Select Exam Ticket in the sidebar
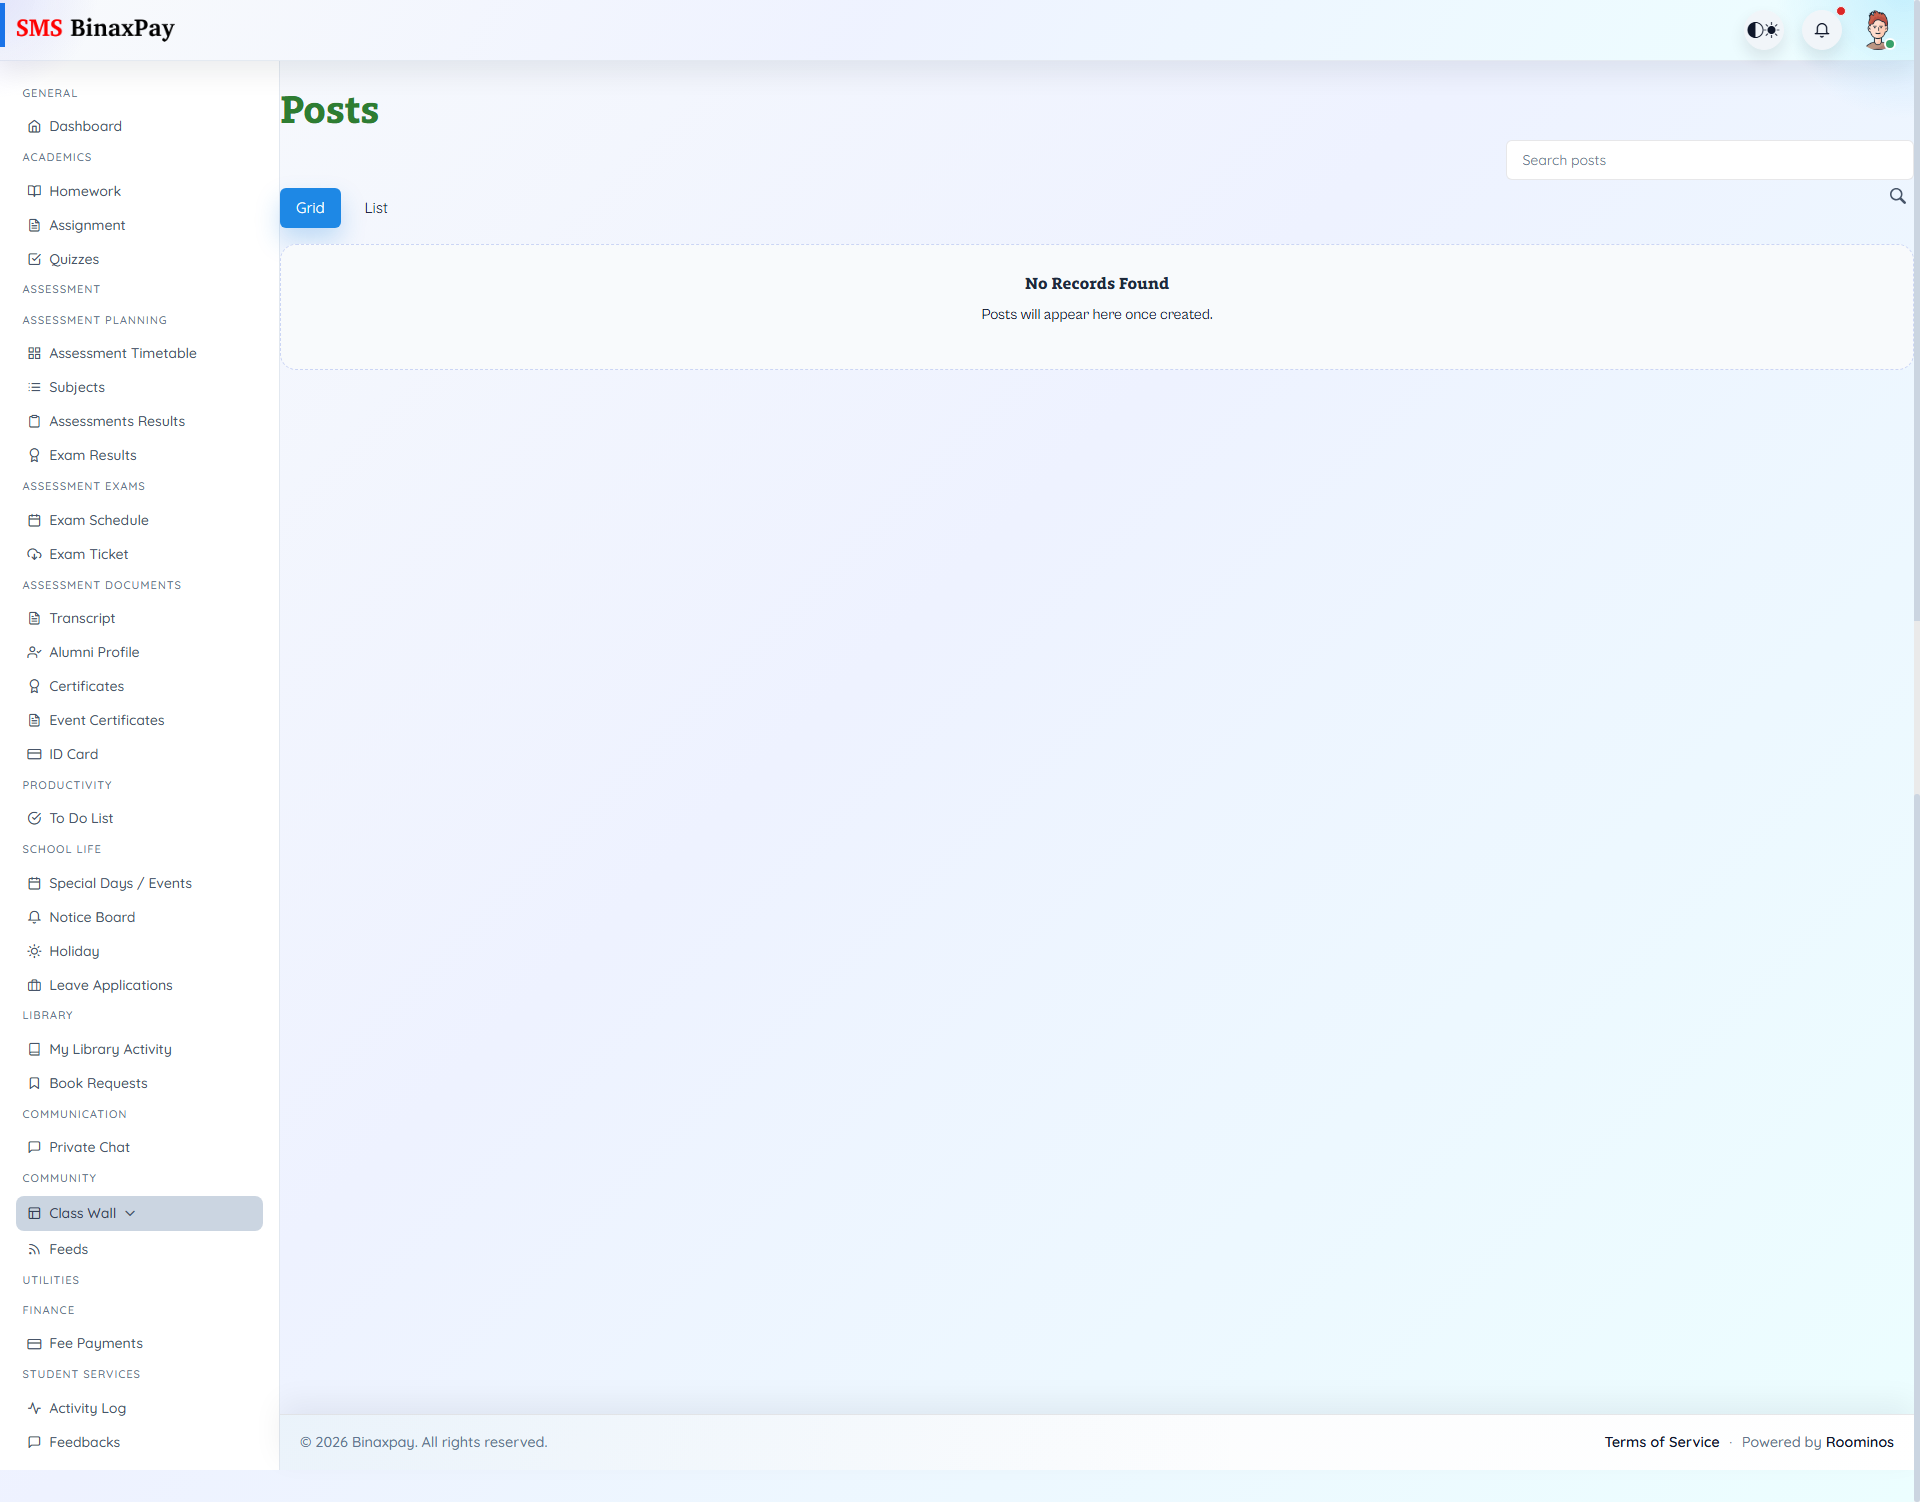Screen dimensions: 1920x1502 point(88,553)
